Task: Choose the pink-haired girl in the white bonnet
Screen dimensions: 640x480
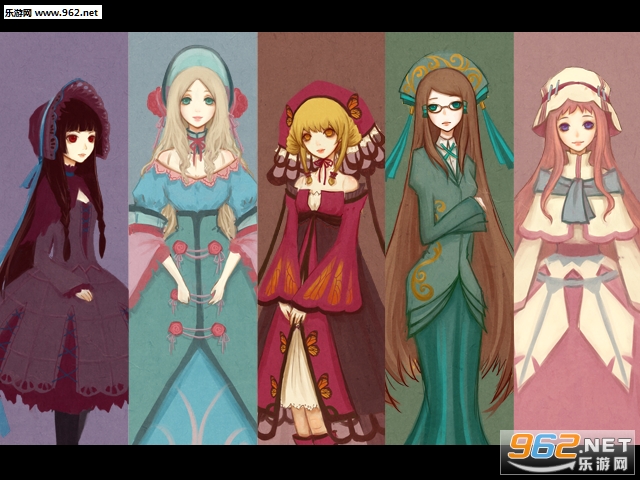Action: tap(575, 250)
